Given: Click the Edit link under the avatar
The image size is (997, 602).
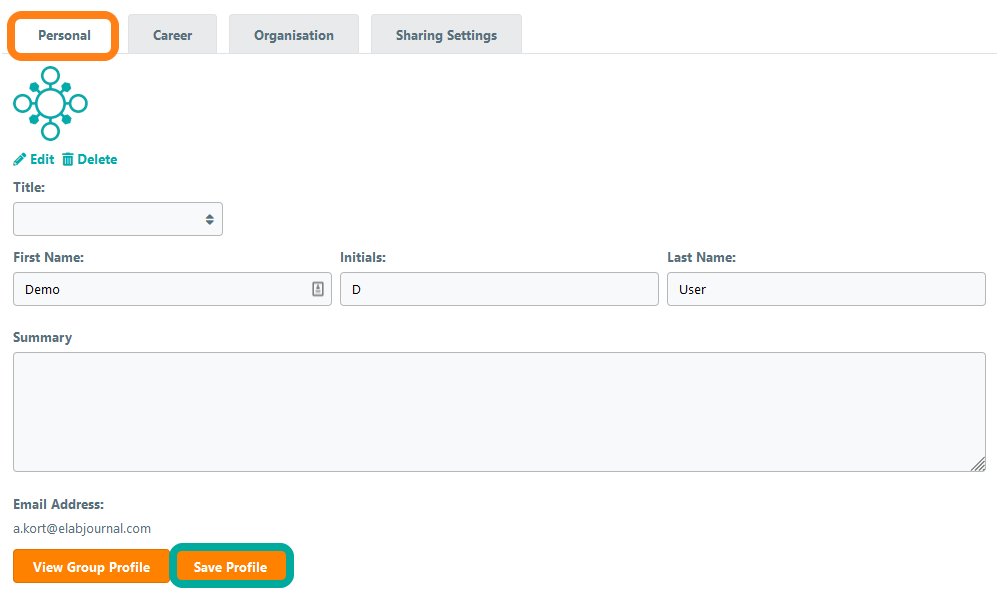Looking at the screenshot, I should click(42, 160).
